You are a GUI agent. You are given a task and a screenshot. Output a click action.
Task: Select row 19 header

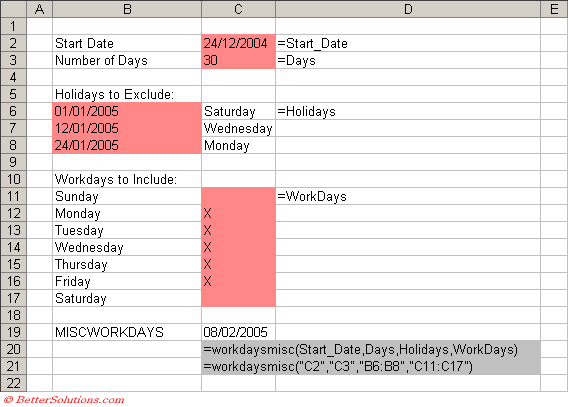click(13, 332)
